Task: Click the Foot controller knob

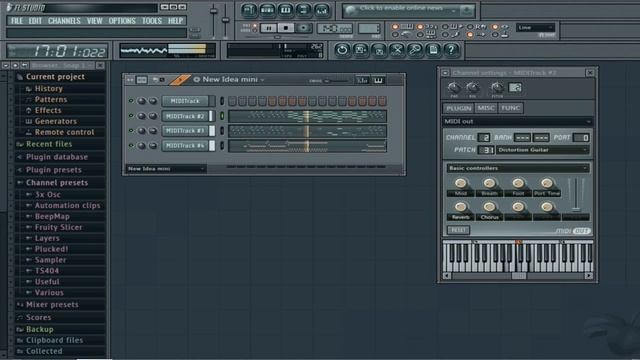Action: tap(518, 183)
